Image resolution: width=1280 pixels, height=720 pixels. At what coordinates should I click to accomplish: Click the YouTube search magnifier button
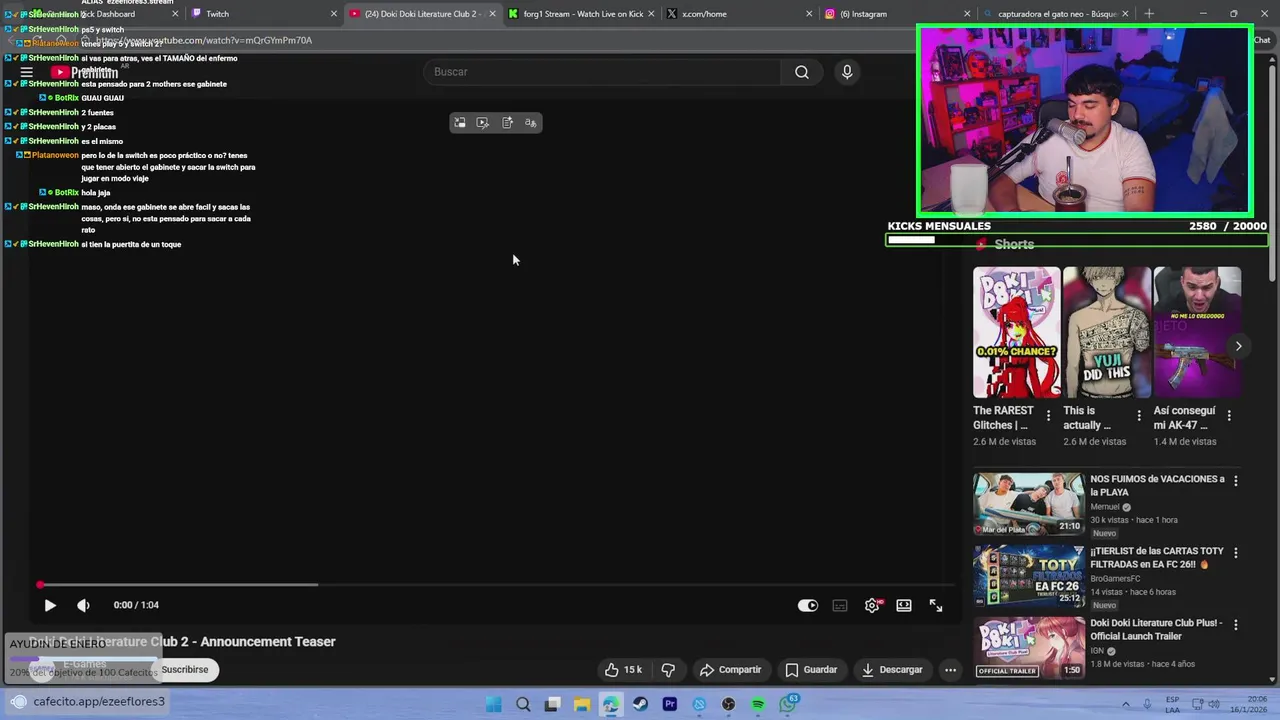[802, 72]
